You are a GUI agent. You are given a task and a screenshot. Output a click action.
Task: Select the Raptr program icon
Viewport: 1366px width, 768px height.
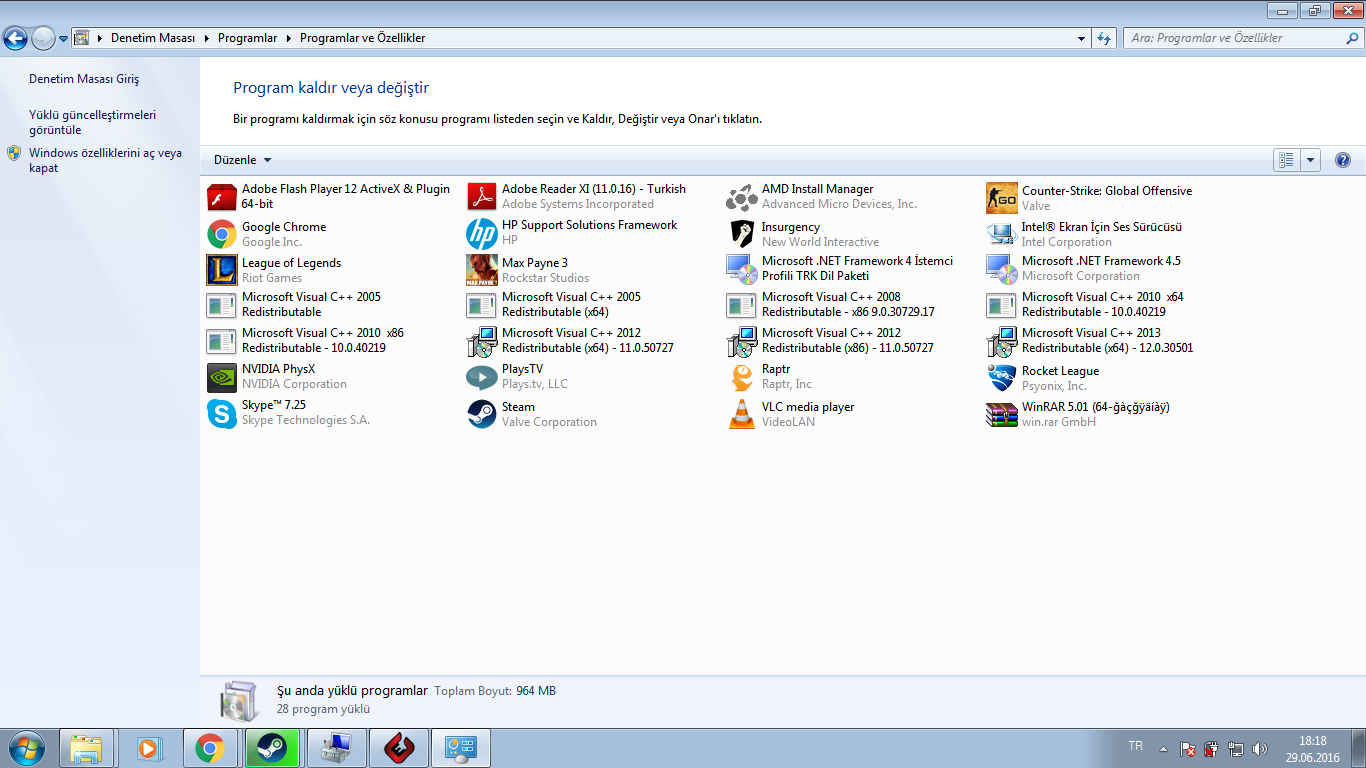(x=742, y=377)
